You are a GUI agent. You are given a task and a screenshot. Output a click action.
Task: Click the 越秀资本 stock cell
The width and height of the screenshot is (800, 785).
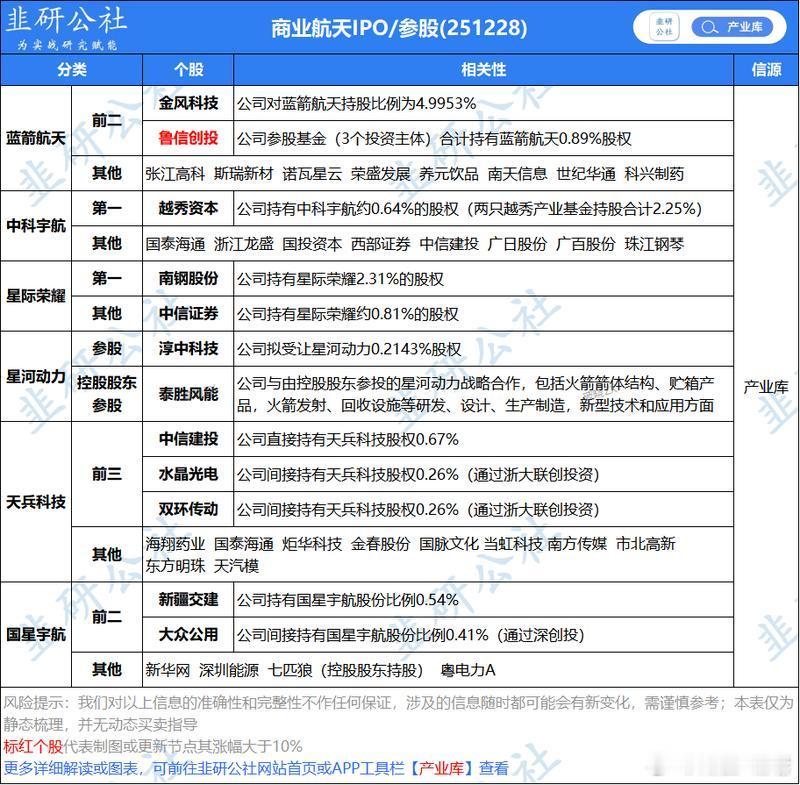[187, 209]
